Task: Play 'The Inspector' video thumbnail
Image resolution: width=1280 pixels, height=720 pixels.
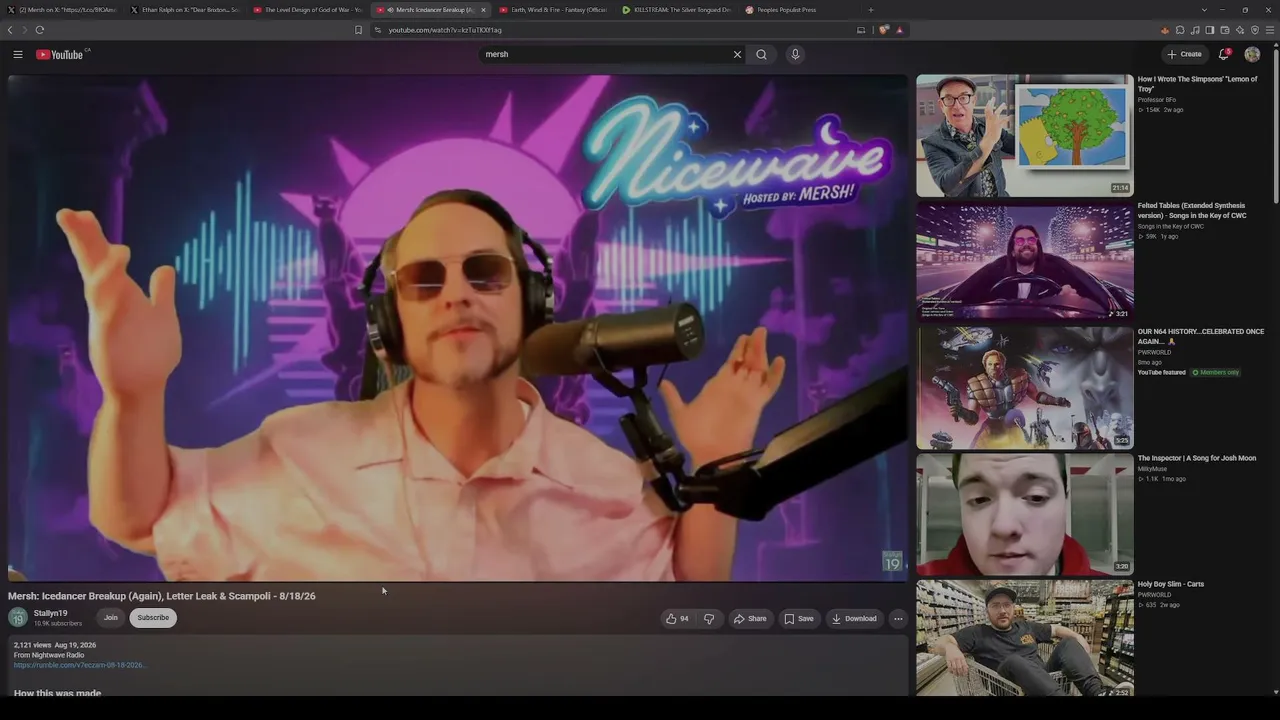Action: point(1025,514)
